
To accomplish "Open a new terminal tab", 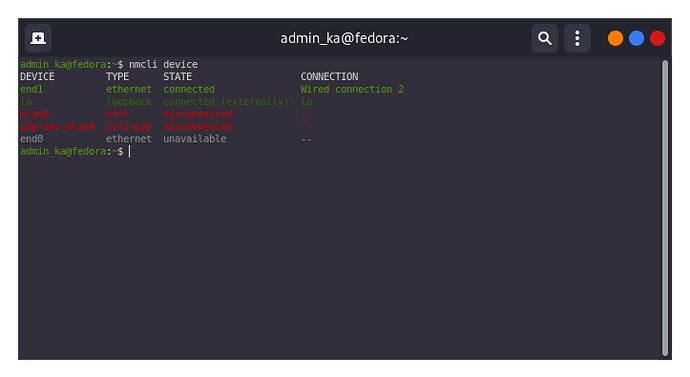I will 38,38.
